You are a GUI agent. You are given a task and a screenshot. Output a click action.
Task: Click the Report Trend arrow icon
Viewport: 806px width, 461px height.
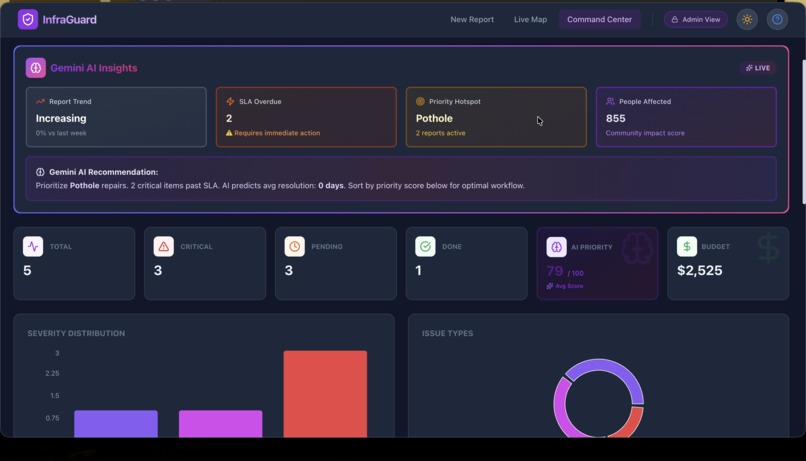point(40,101)
